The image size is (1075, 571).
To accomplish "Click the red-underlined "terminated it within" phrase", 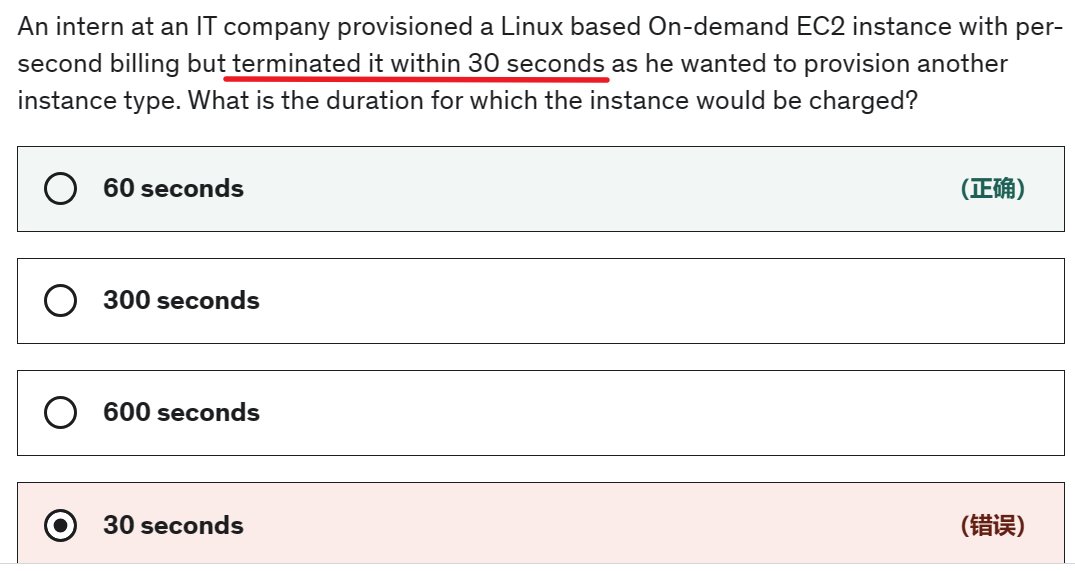I will point(345,64).
